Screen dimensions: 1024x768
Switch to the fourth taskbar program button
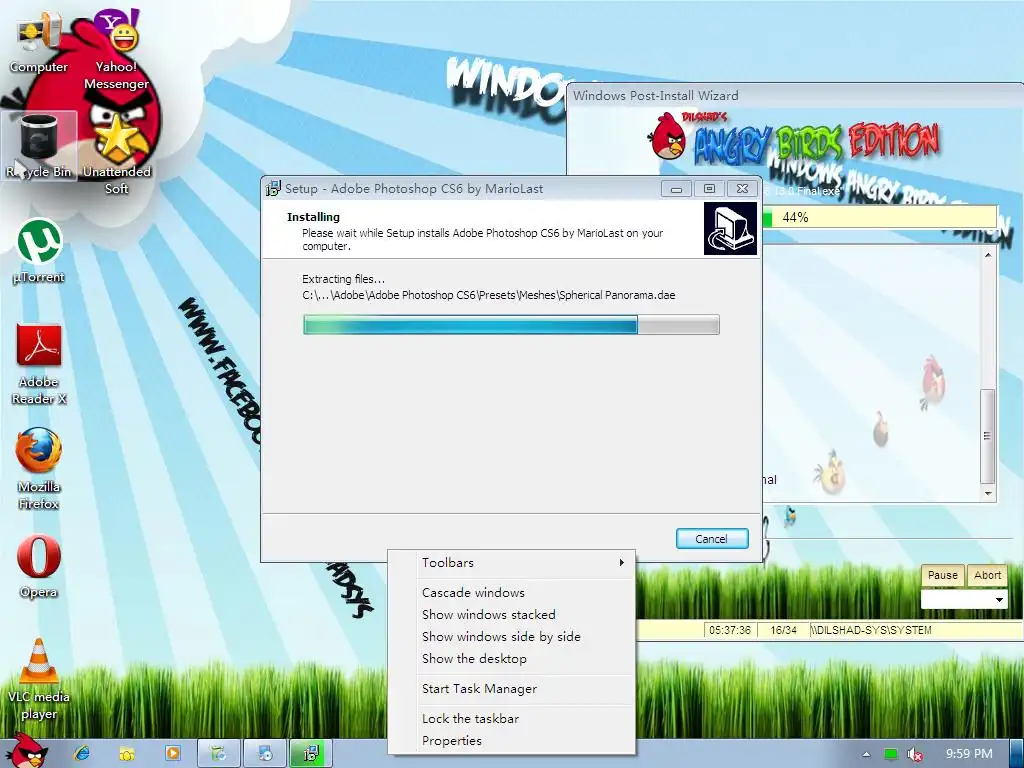pos(219,754)
